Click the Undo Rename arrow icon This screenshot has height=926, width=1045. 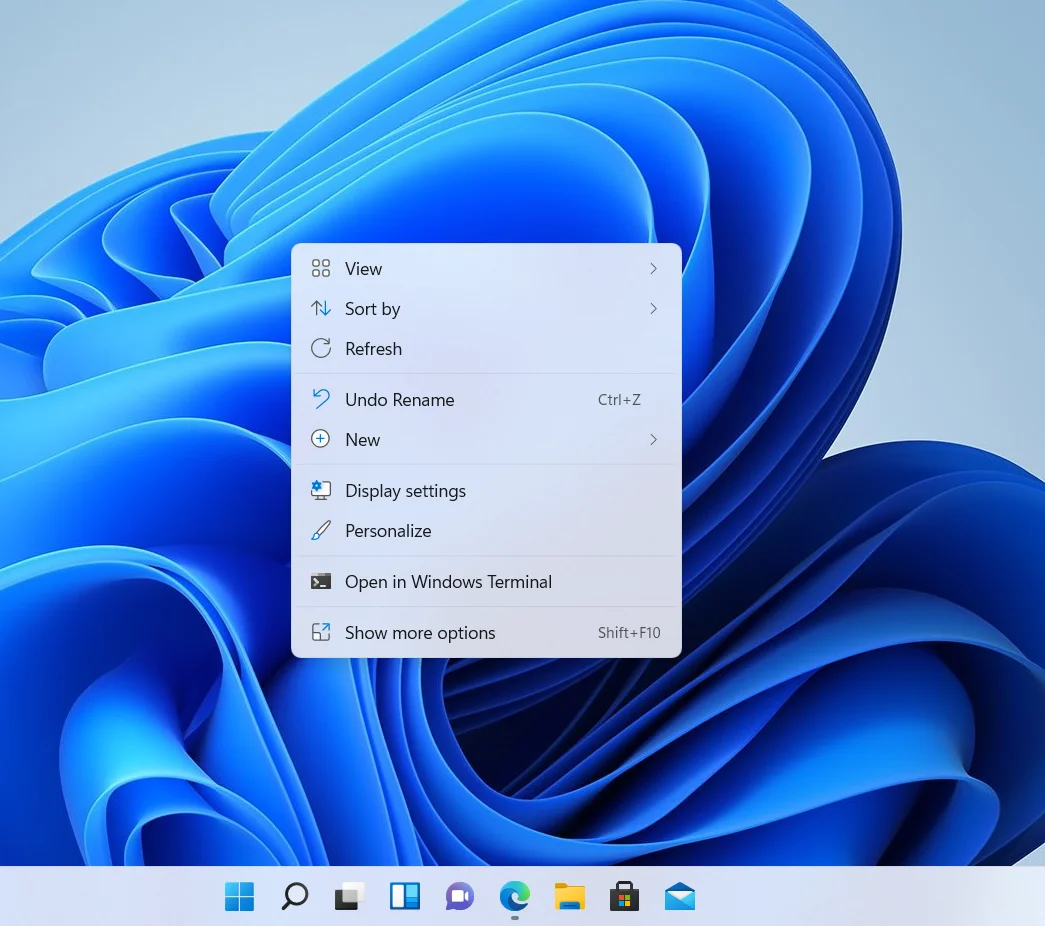click(321, 399)
